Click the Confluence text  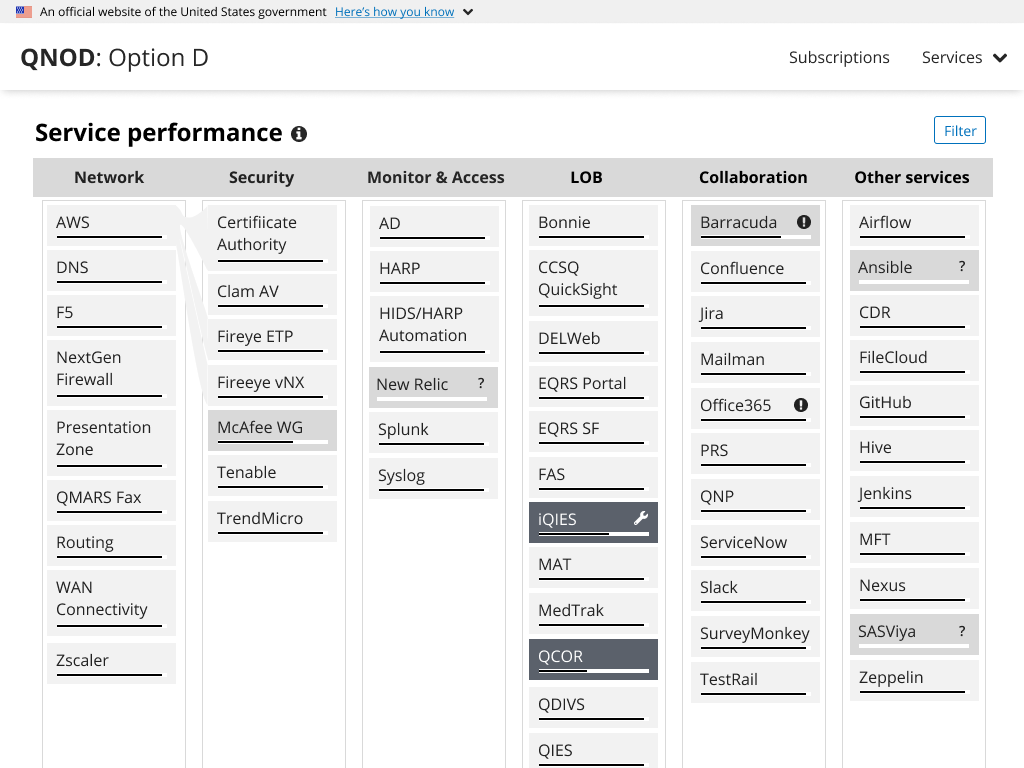click(742, 268)
